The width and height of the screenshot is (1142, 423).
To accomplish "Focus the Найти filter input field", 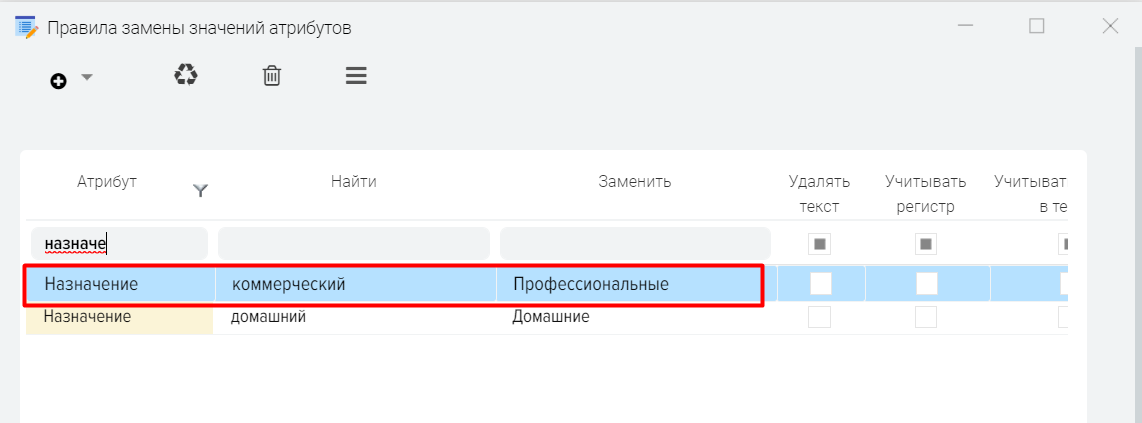I will (x=354, y=244).
